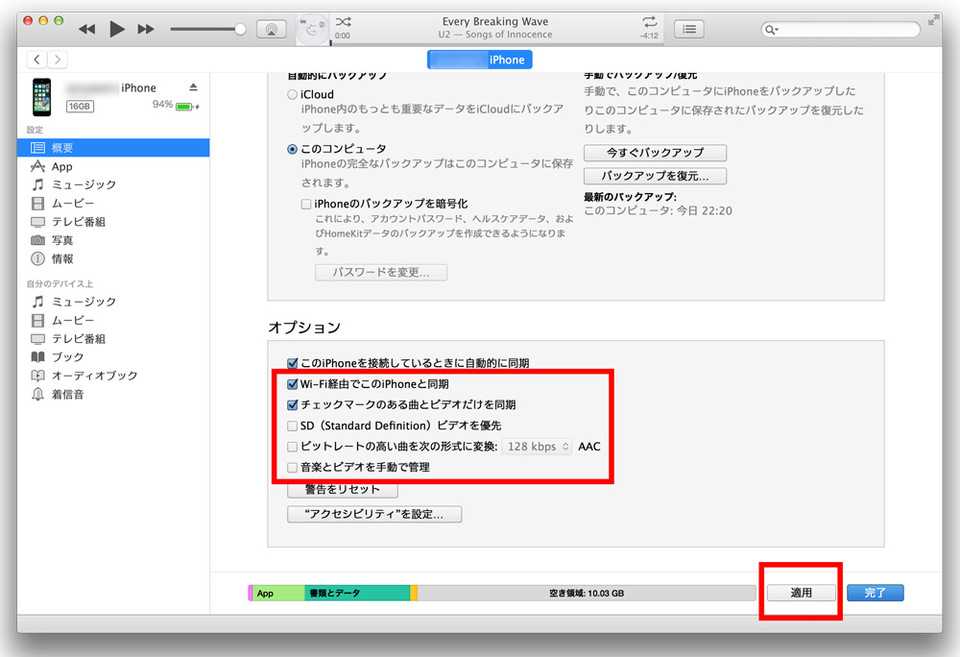960x657 pixels.
Task: Eject the iPhone from the sidebar
Action: tap(193, 88)
